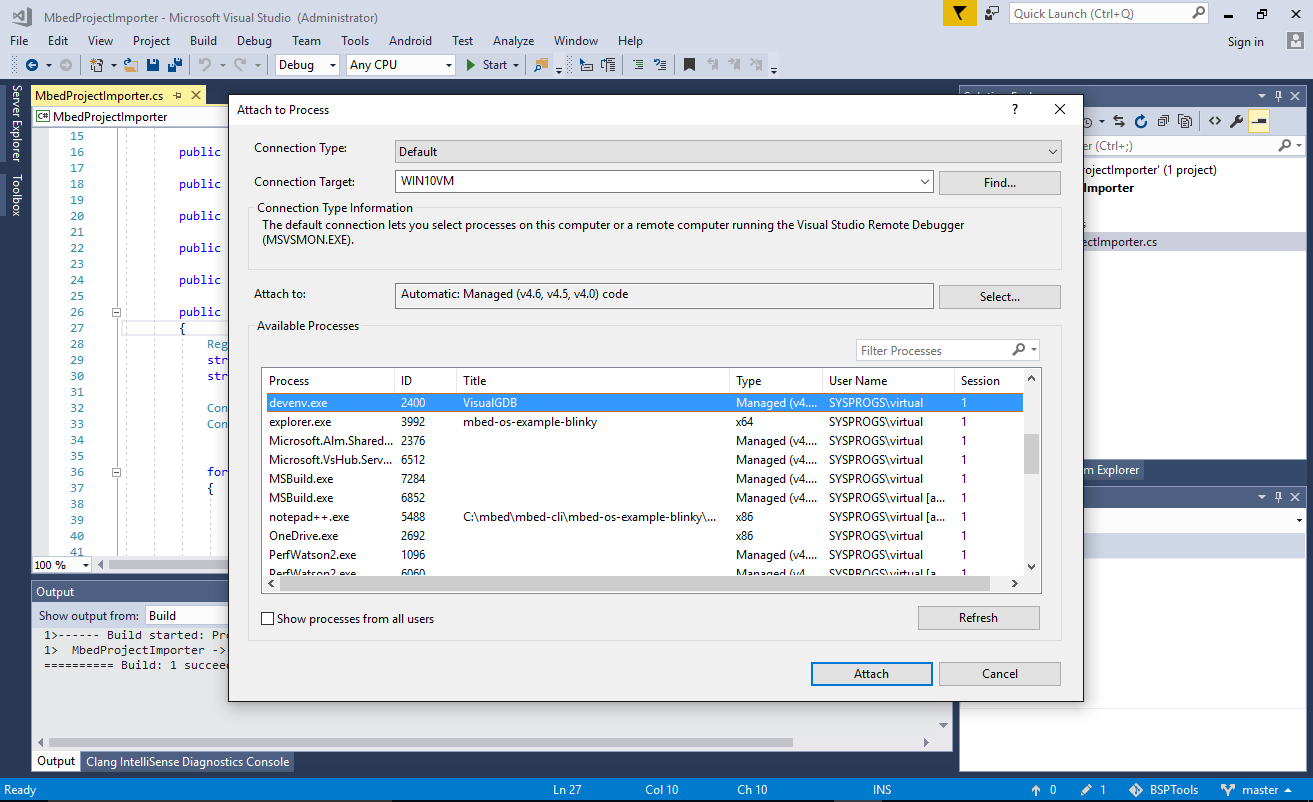
Task: Collapse the code region at line 26
Action: [116, 312]
